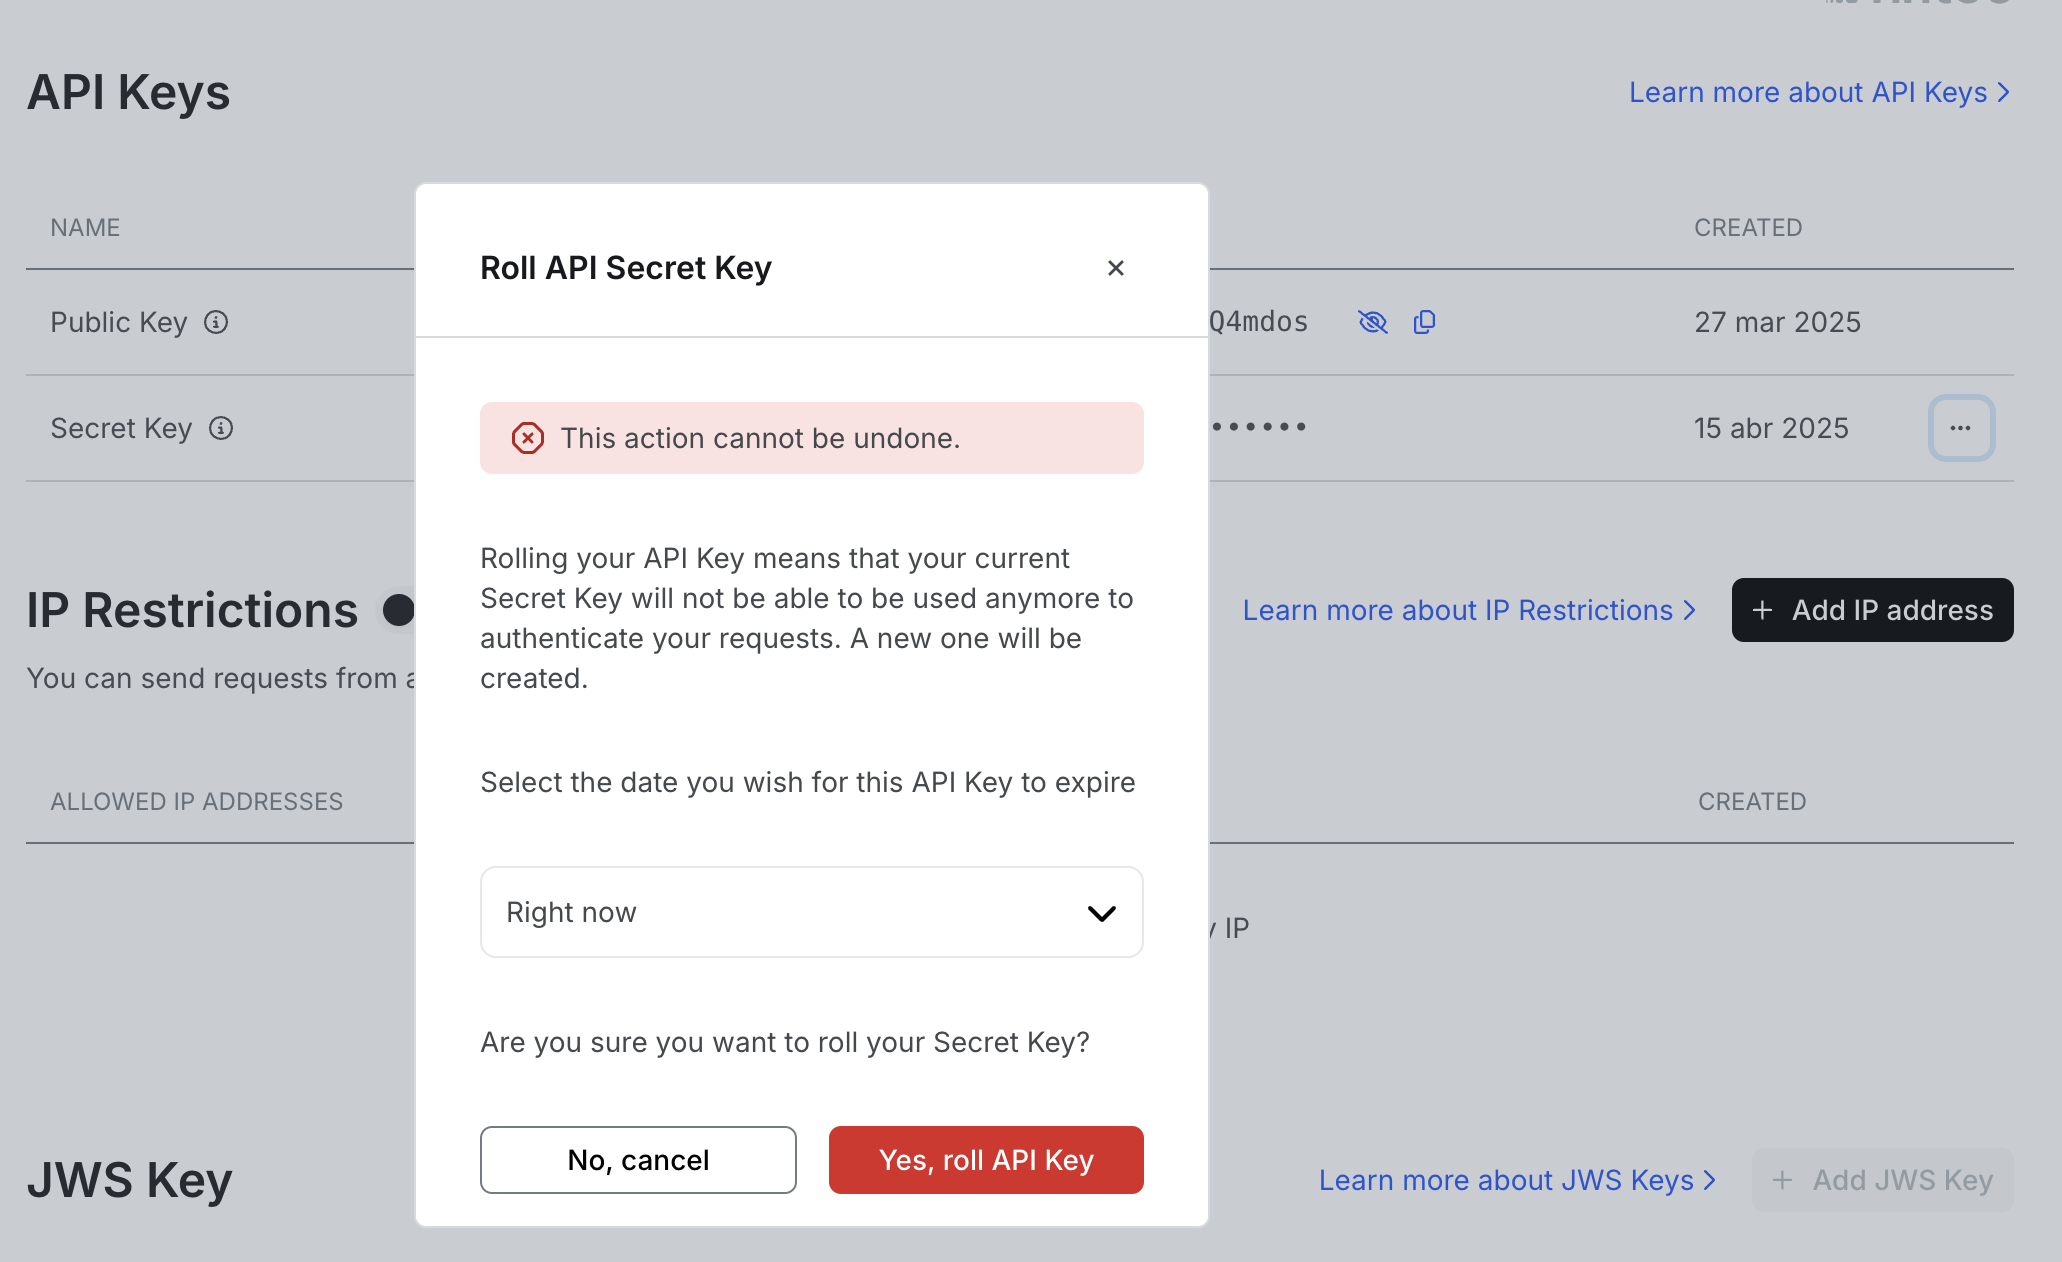Open 'Learn more about API Keys' link
The height and width of the screenshot is (1262, 2062).
1818,92
